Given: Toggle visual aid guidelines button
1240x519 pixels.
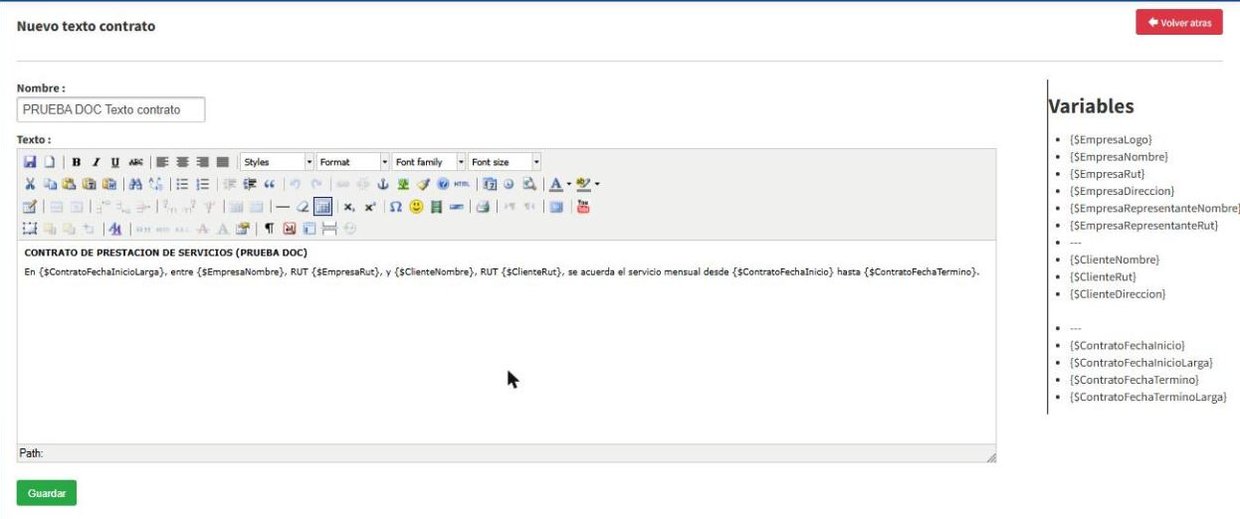Looking at the screenshot, I should [x=323, y=207].
